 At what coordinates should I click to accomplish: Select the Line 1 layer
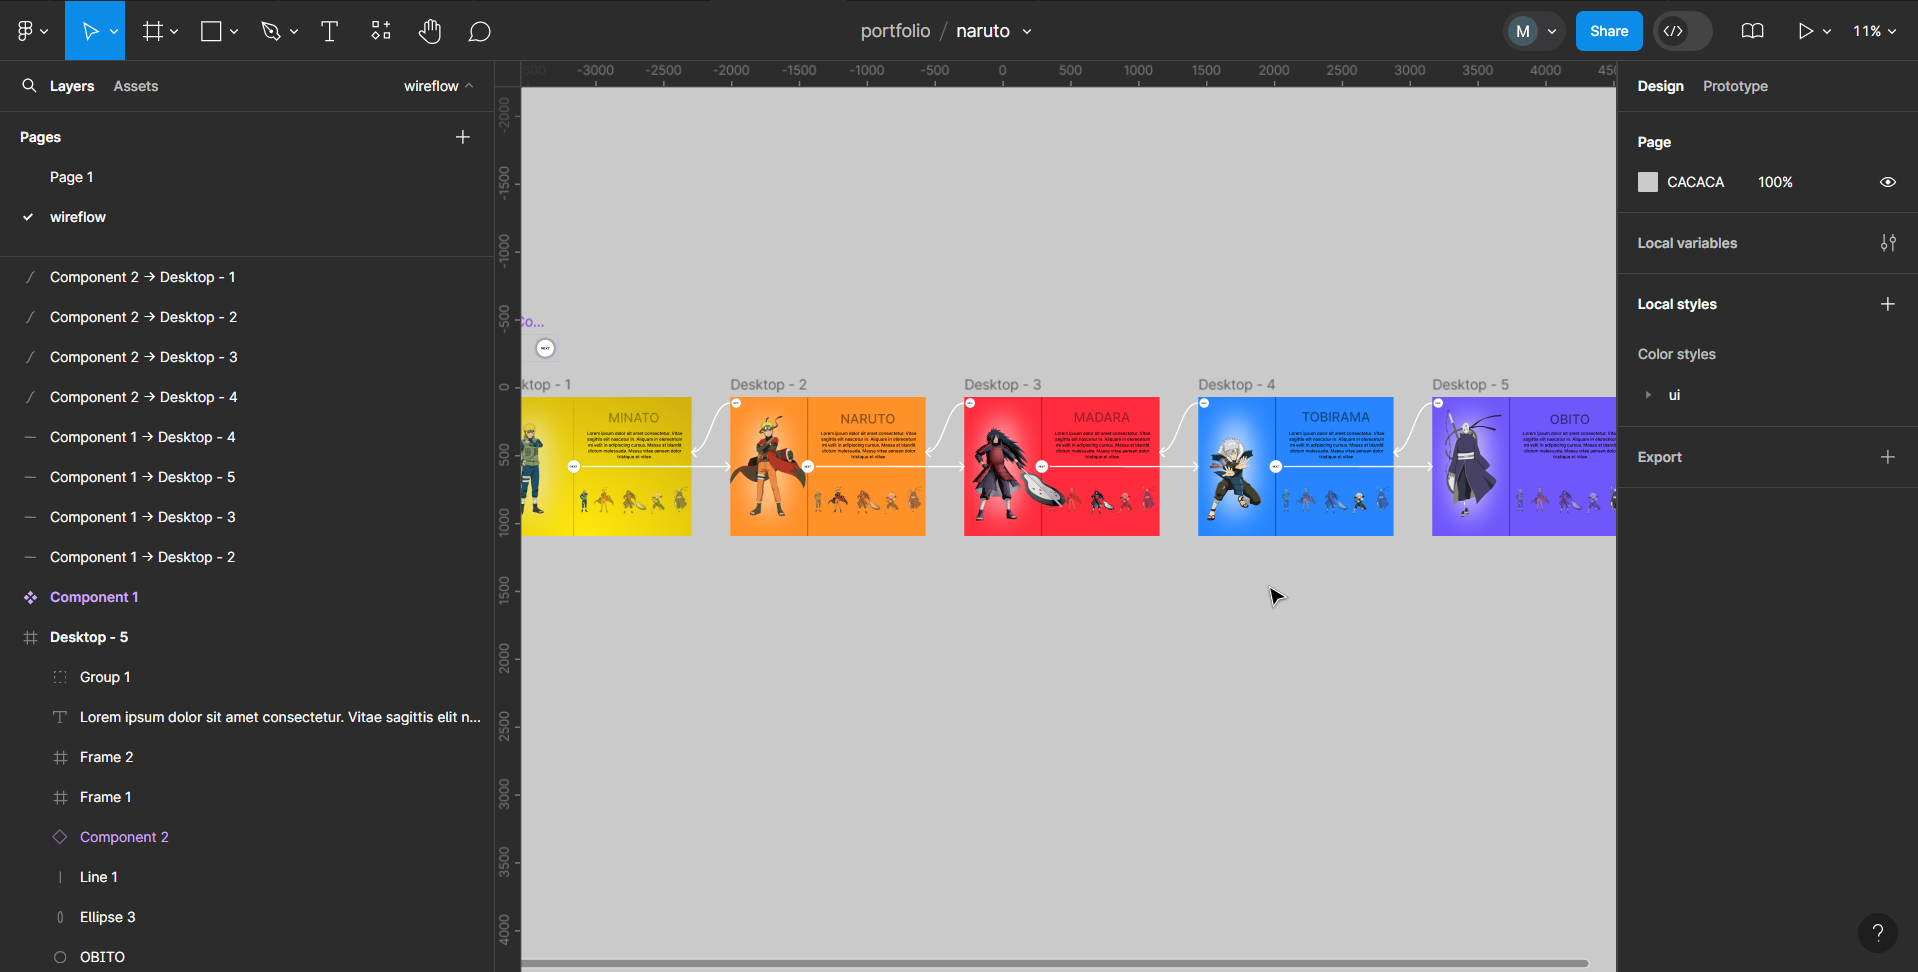point(99,877)
